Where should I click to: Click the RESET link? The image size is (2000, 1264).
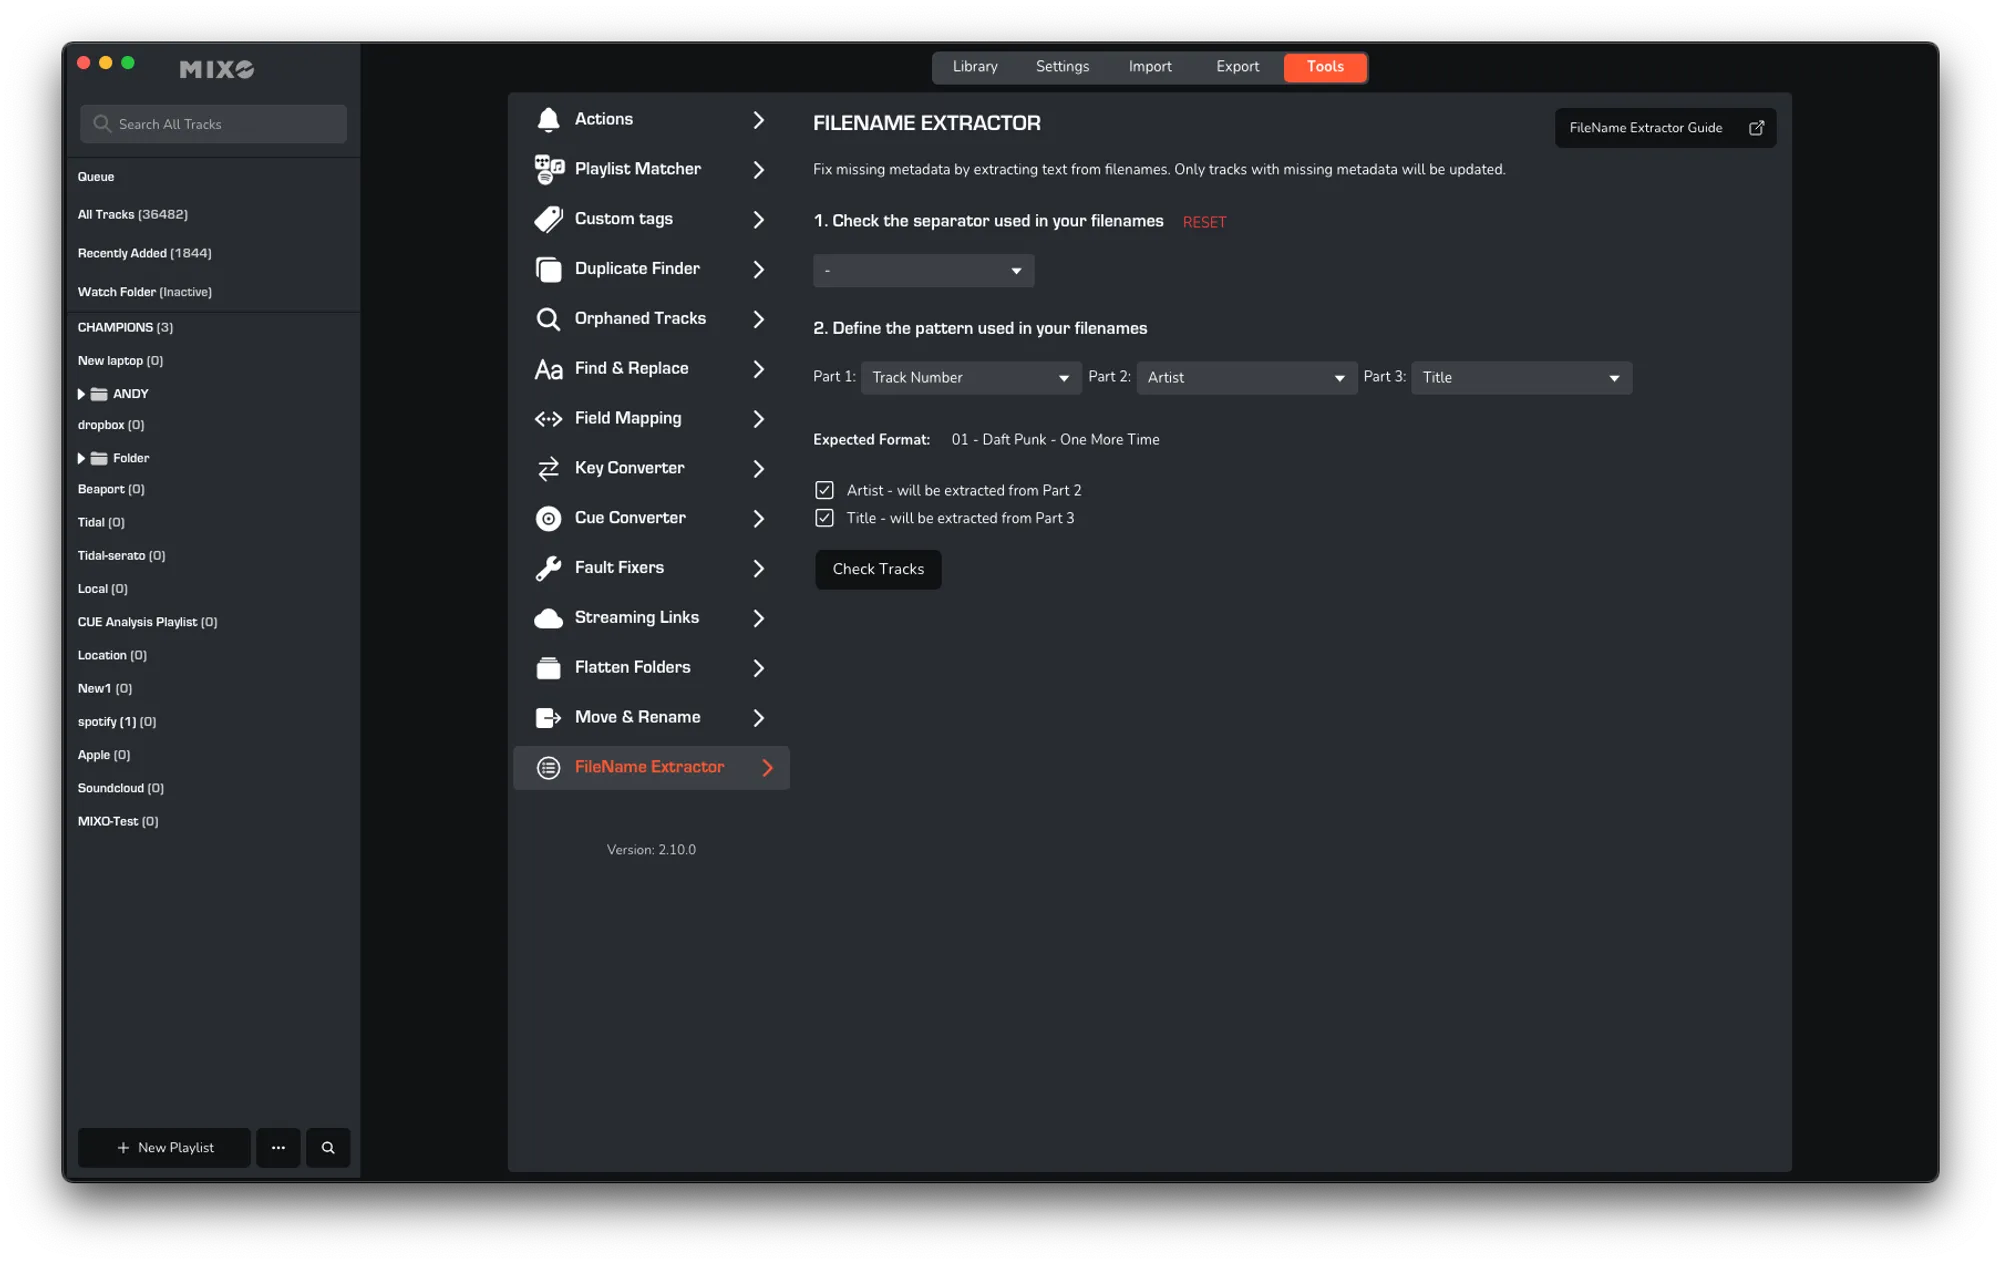1204,222
